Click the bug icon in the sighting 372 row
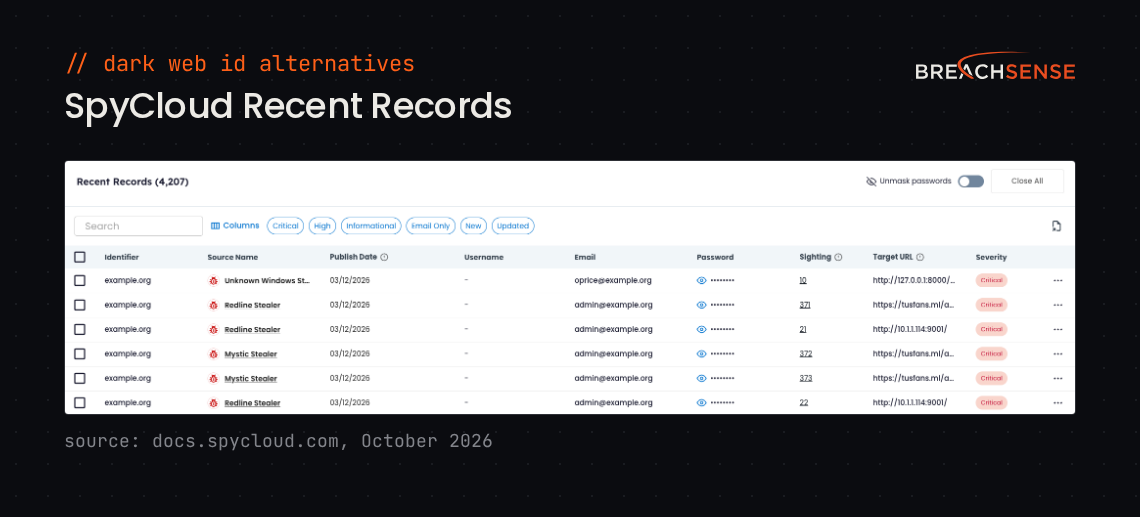1140x517 pixels. (214, 354)
